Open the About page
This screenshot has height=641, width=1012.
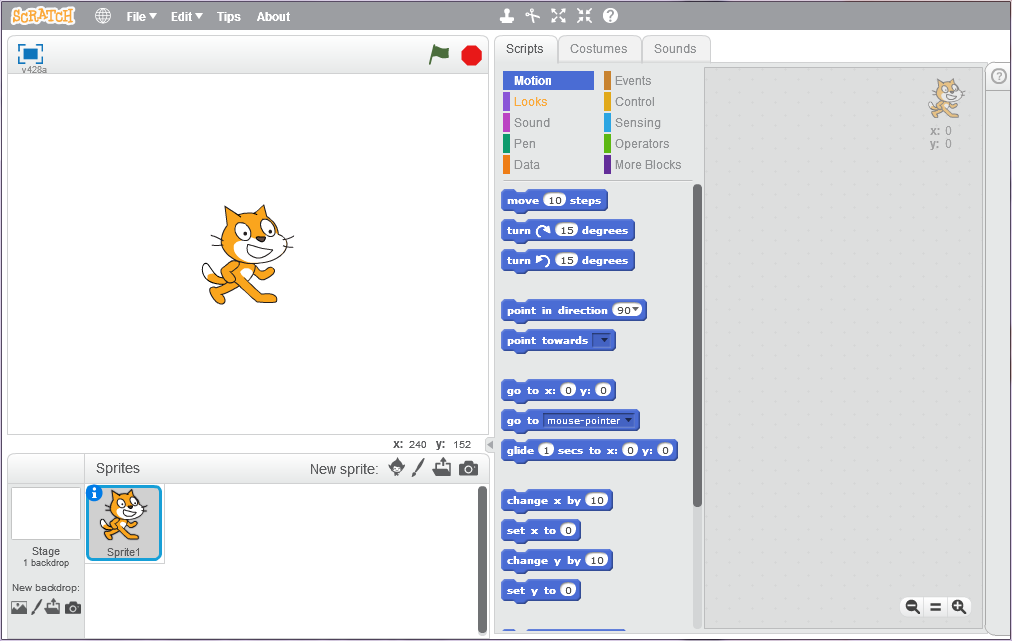click(x=273, y=17)
